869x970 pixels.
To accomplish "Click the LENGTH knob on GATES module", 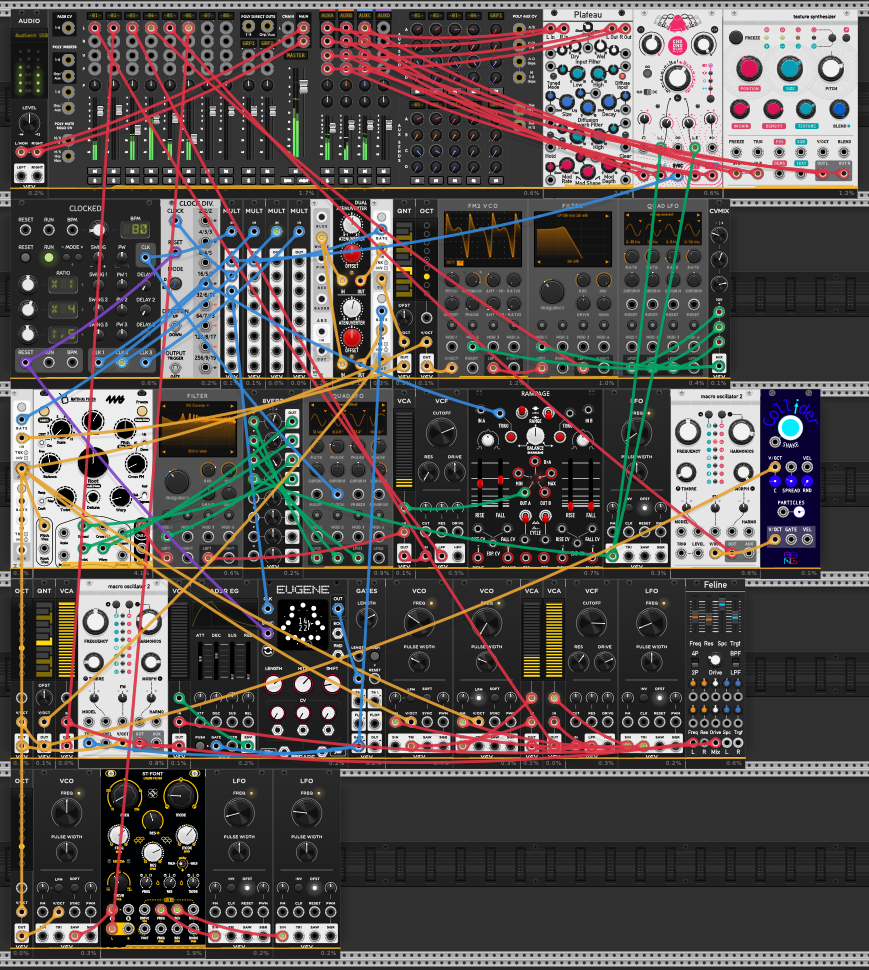I will [x=366, y=619].
